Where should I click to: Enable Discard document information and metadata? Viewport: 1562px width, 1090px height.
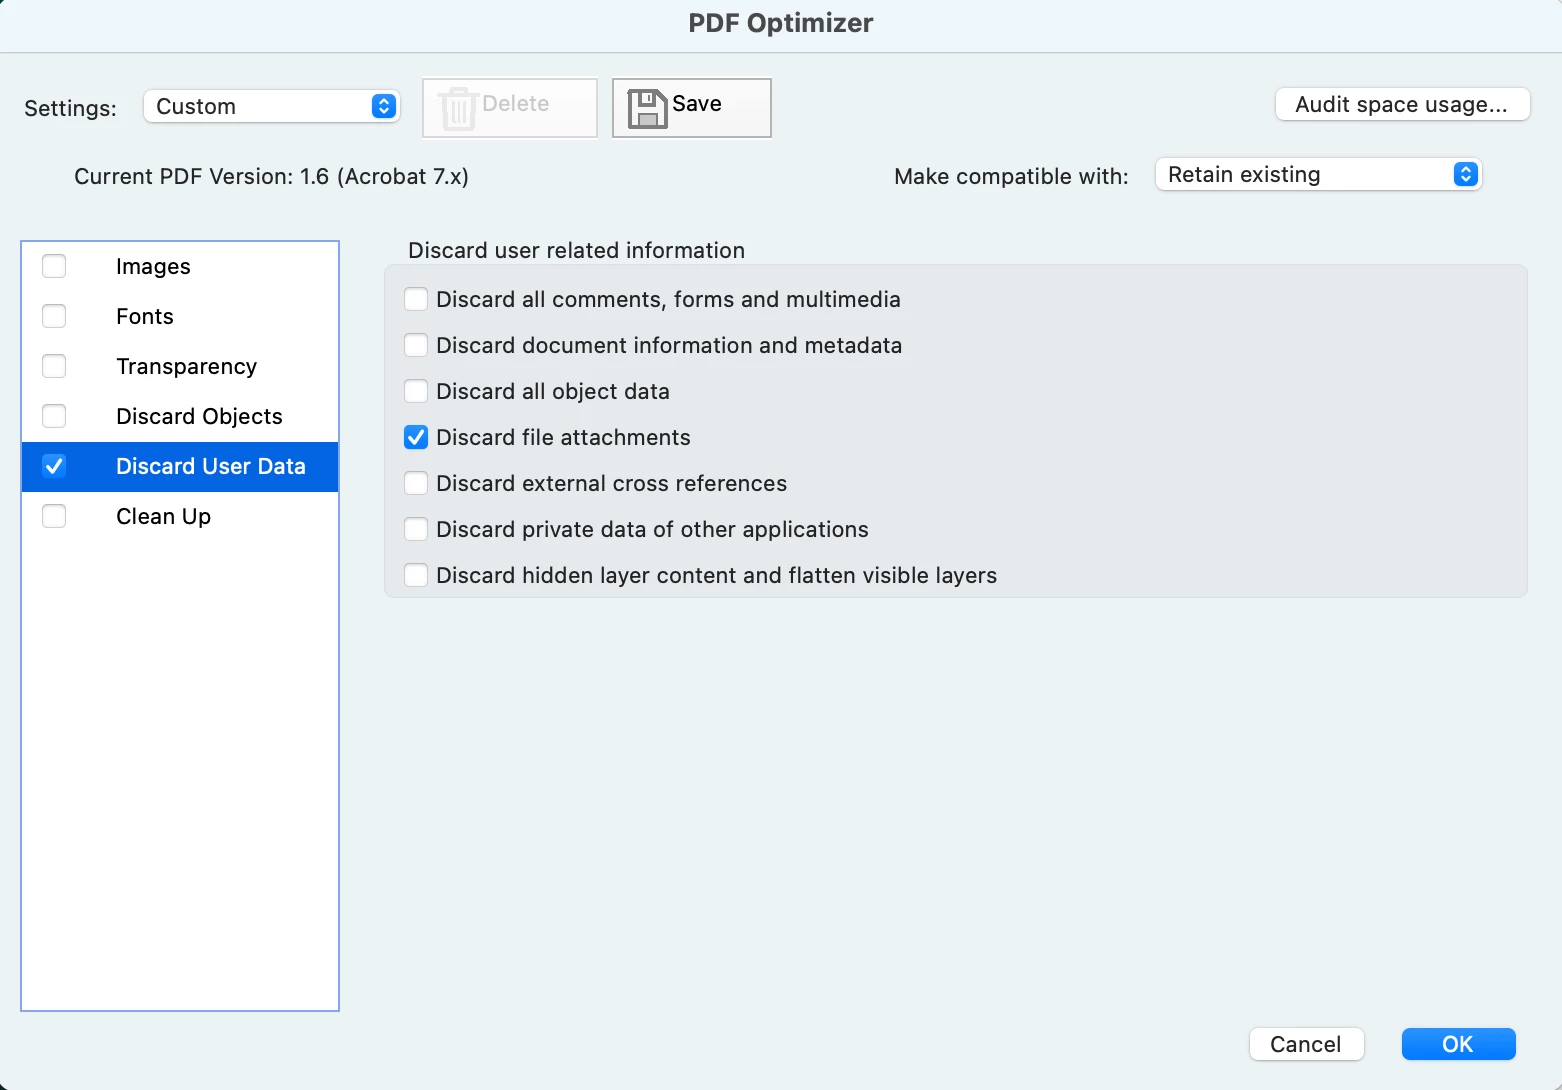click(x=416, y=345)
